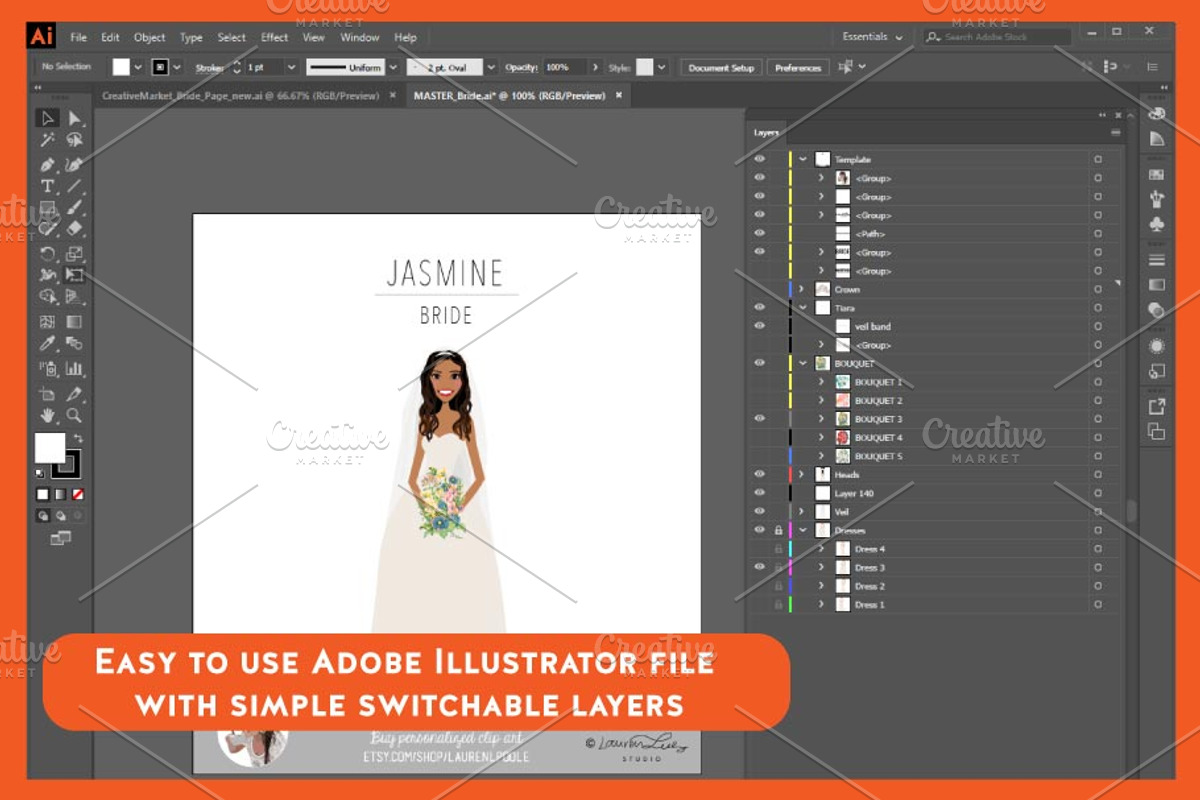Screen dimensions: 1200x800
Task: Hide the Tiara layer via eye icon
Action: (x=760, y=307)
